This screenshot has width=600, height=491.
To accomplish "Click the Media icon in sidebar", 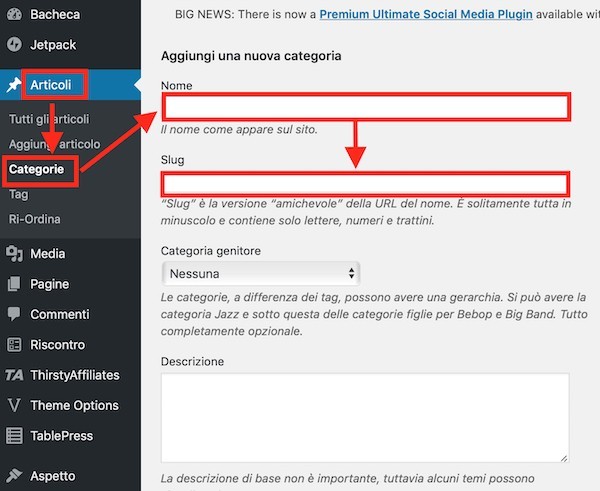I will coord(15,253).
